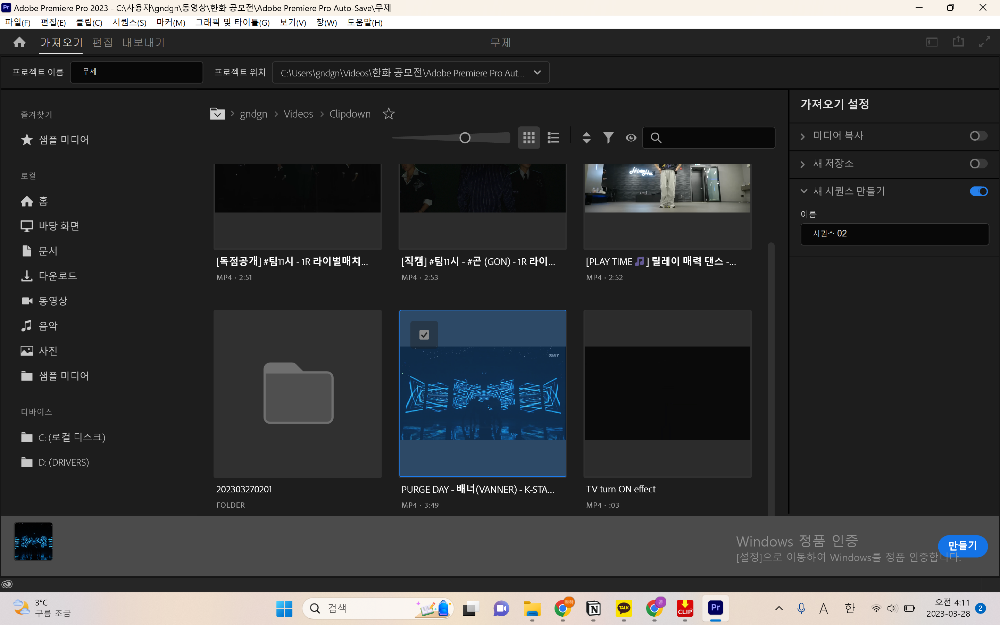The height and width of the screenshot is (625, 1000).
Task: Open Notion from taskbar
Action: (x=593, y=608)
